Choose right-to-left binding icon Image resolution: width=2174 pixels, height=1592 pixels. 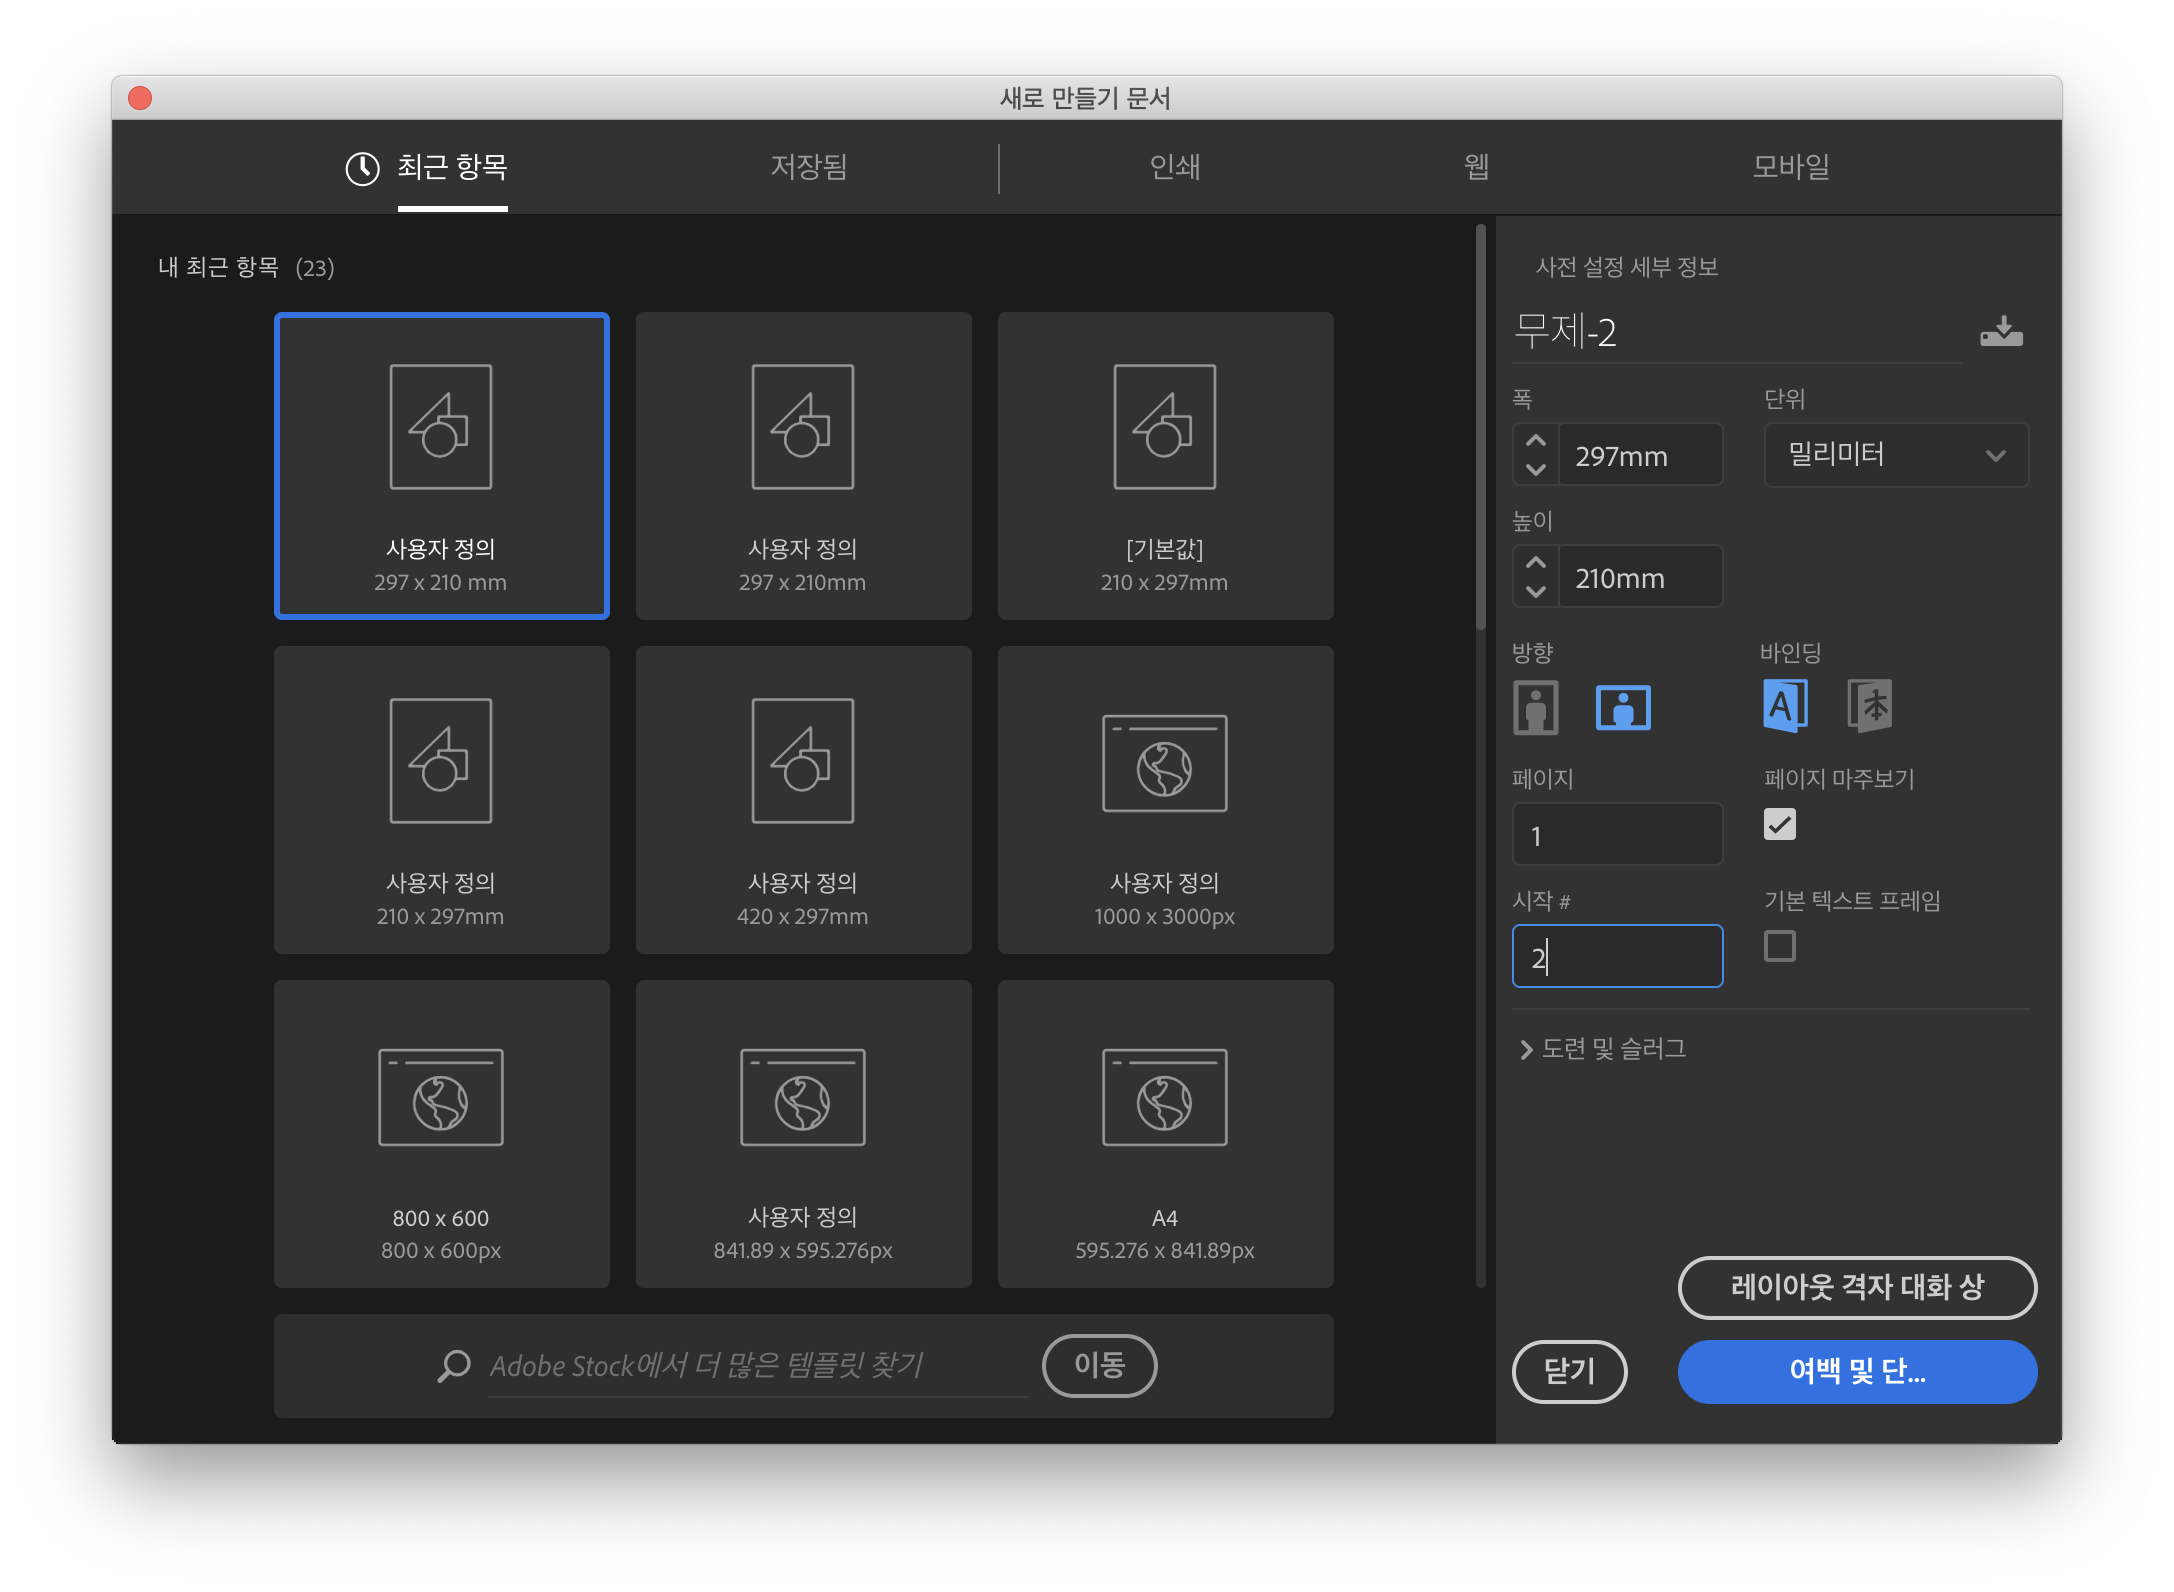[x=1869, y=705]
